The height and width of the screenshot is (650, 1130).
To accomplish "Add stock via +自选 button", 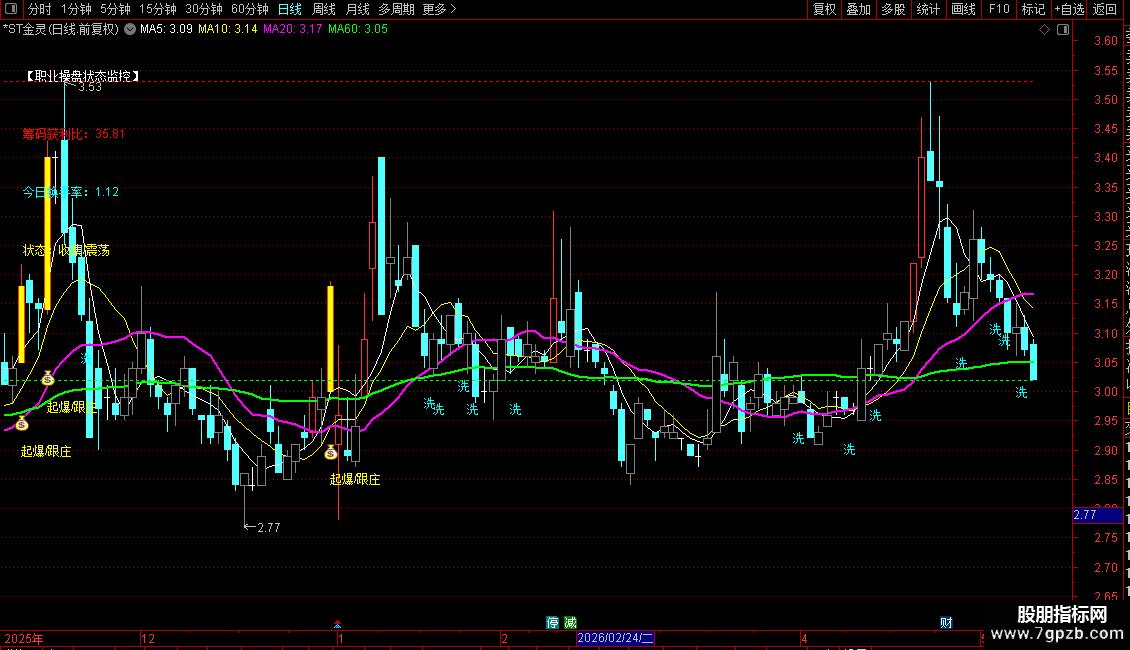I will pos(1069,9).
